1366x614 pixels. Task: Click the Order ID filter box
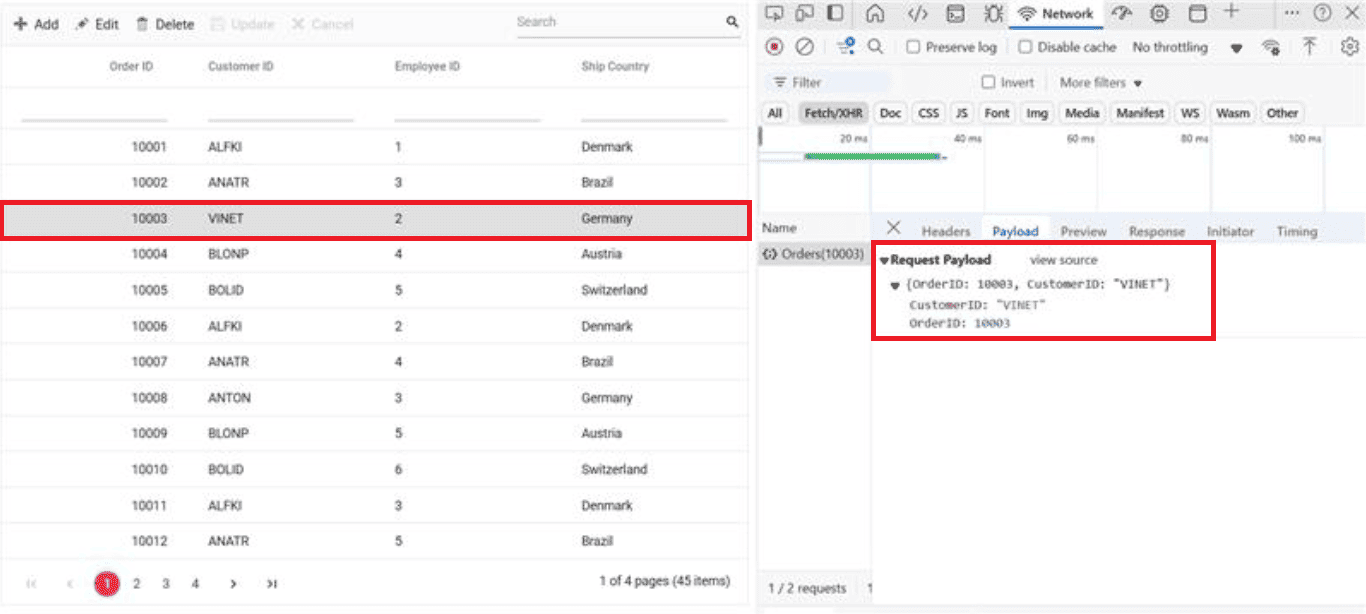click(94, 107)
